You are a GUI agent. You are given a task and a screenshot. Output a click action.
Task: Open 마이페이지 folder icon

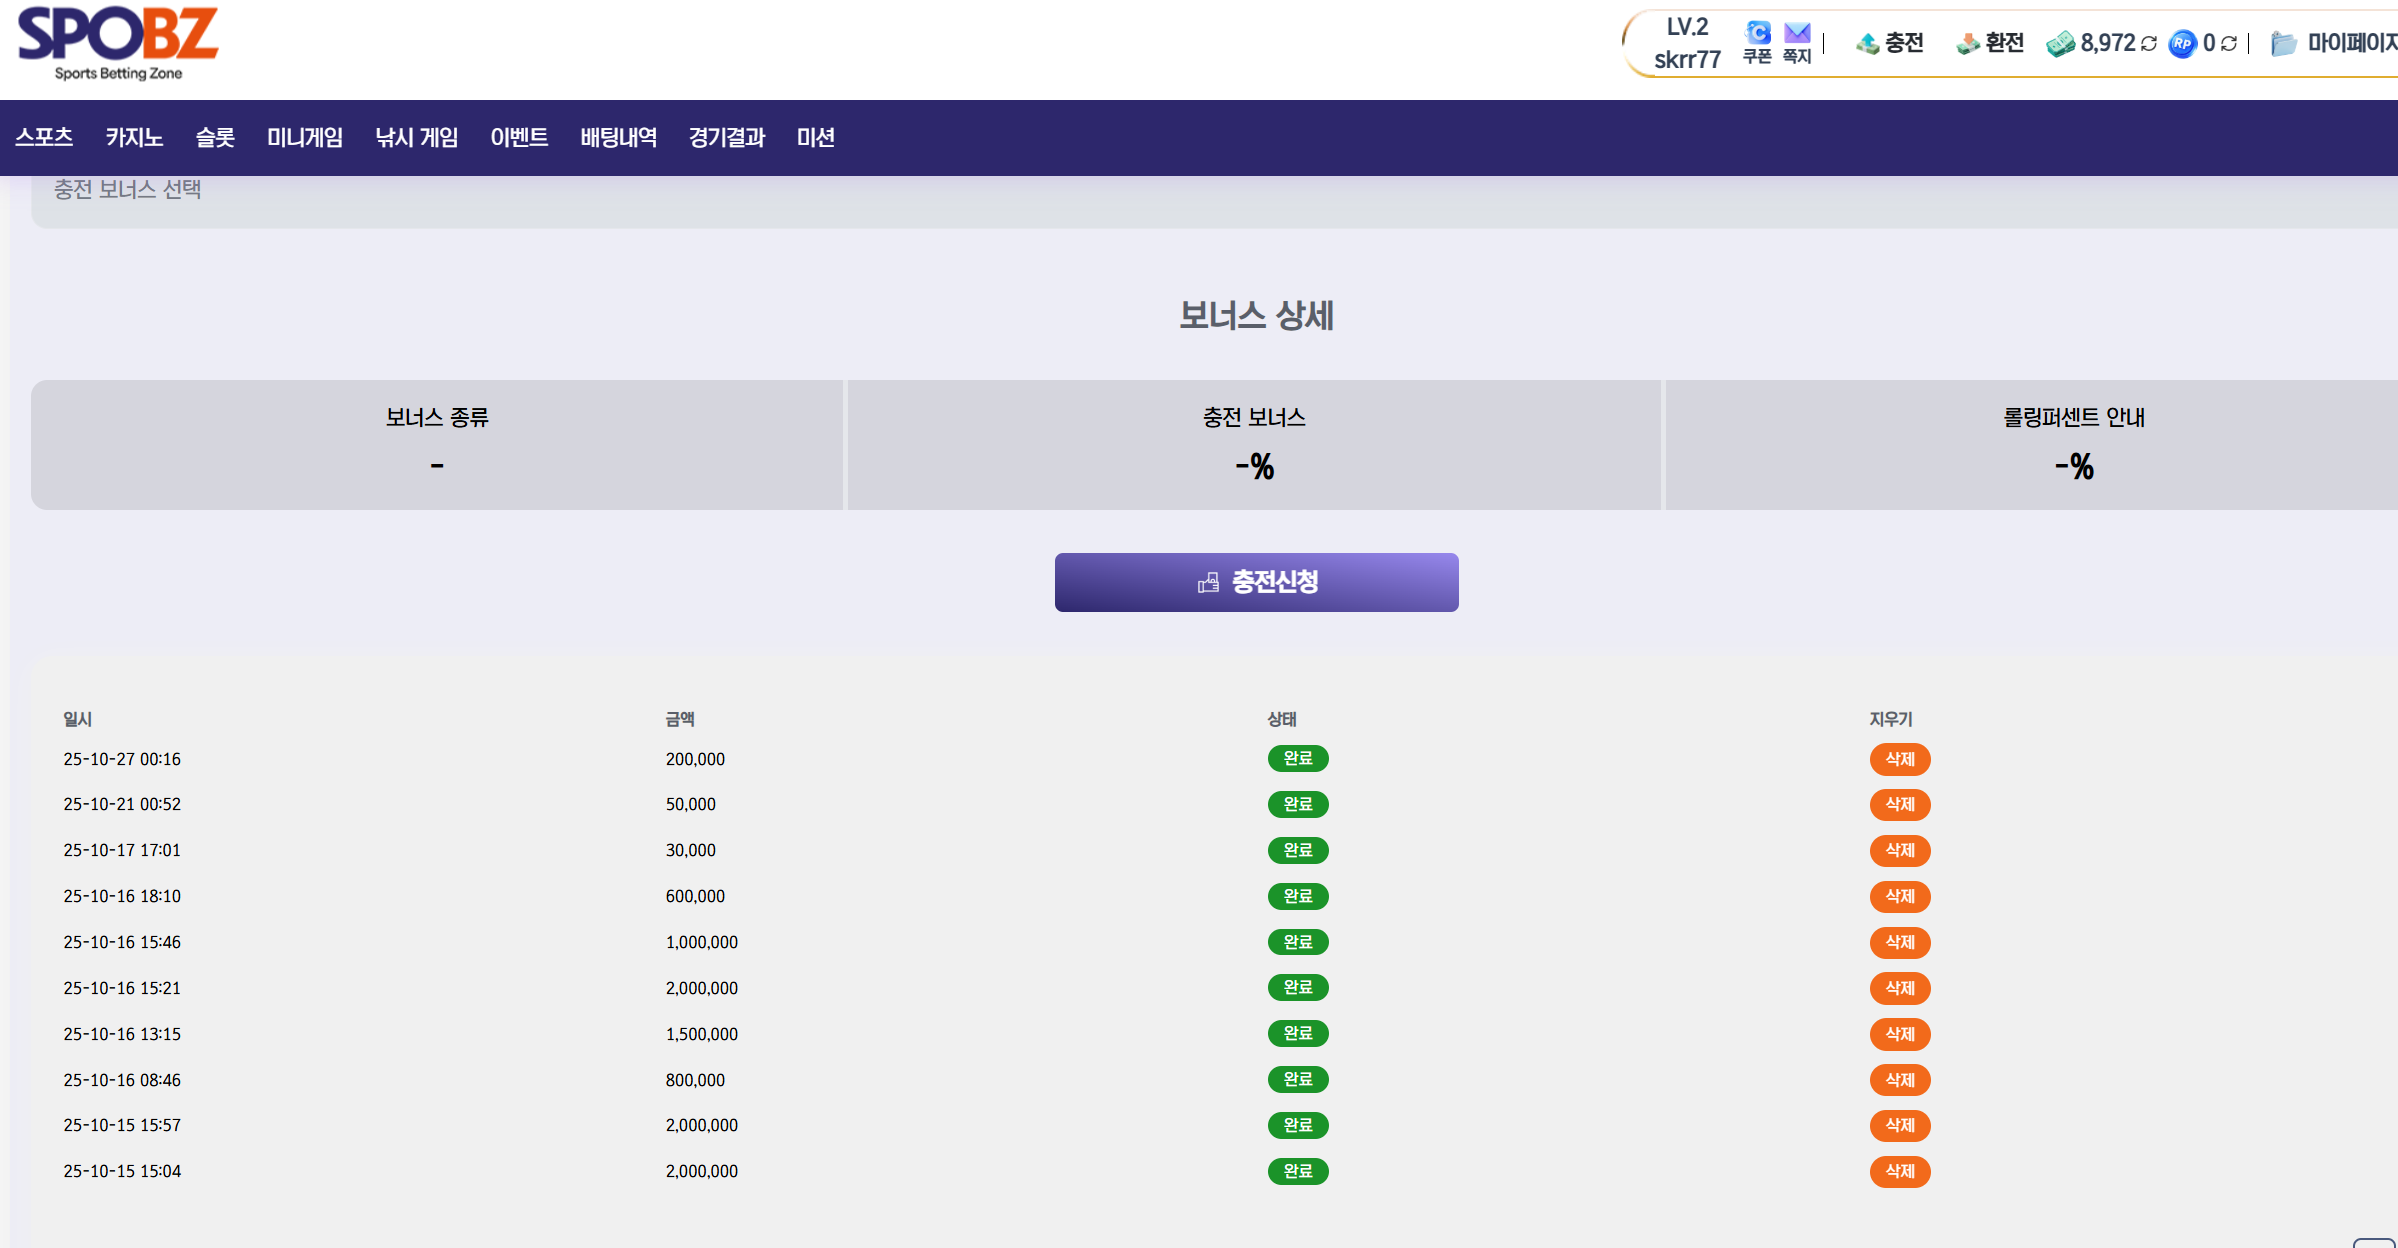(x=2283, y=44)
